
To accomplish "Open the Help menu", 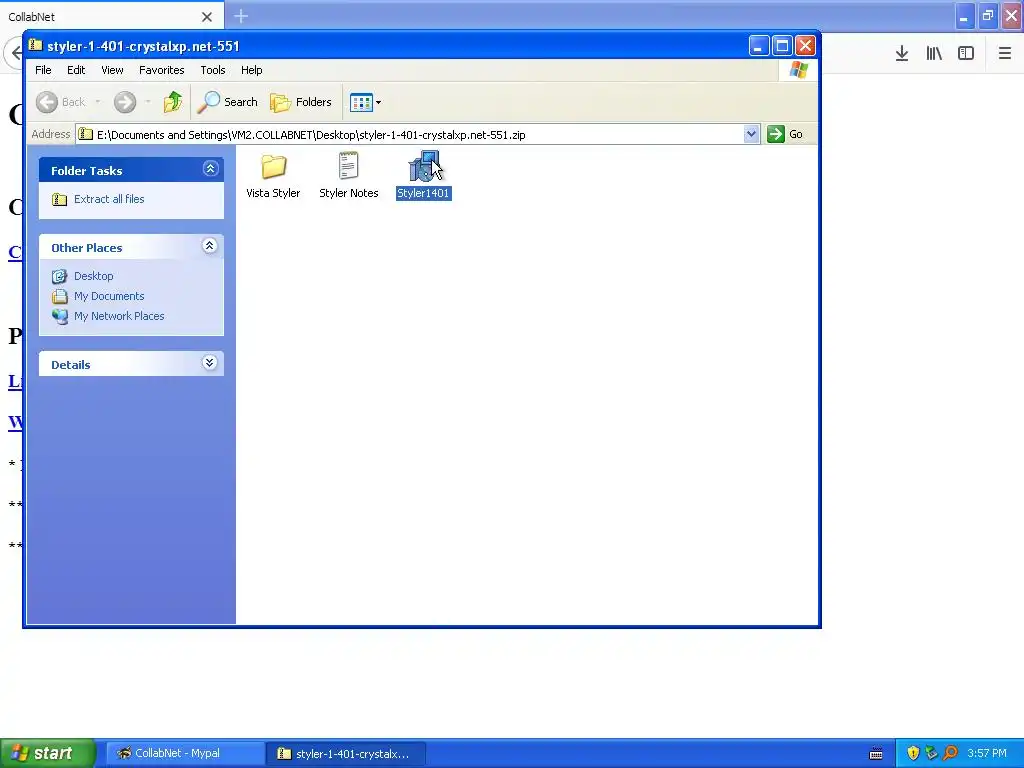I will tap(251, 70).
